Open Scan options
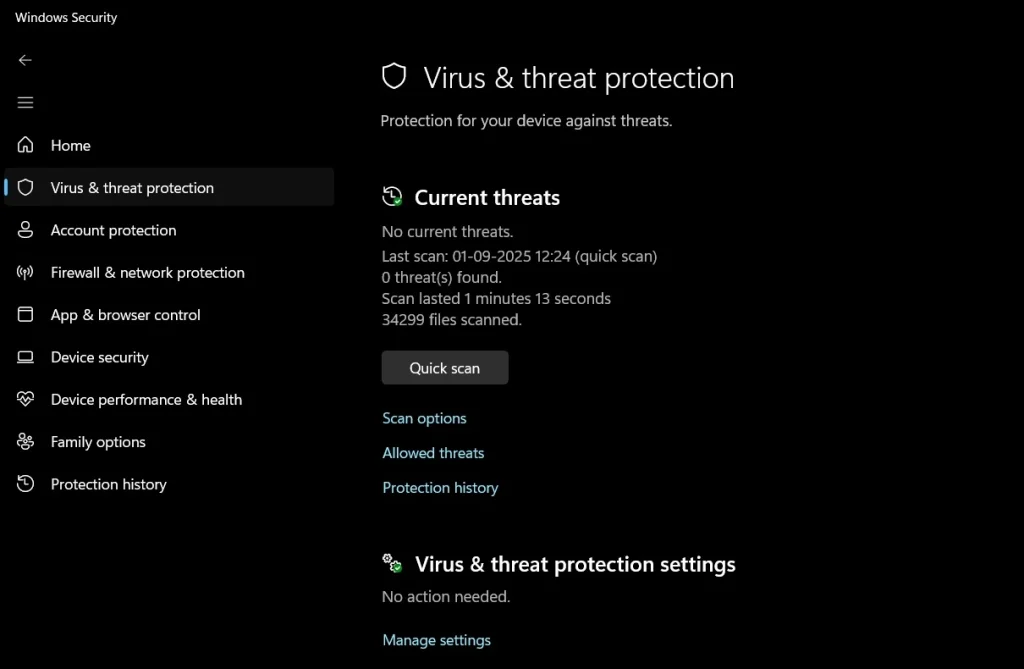The height and width of the screenshot is (669, 1024). [x=424, y=418]
